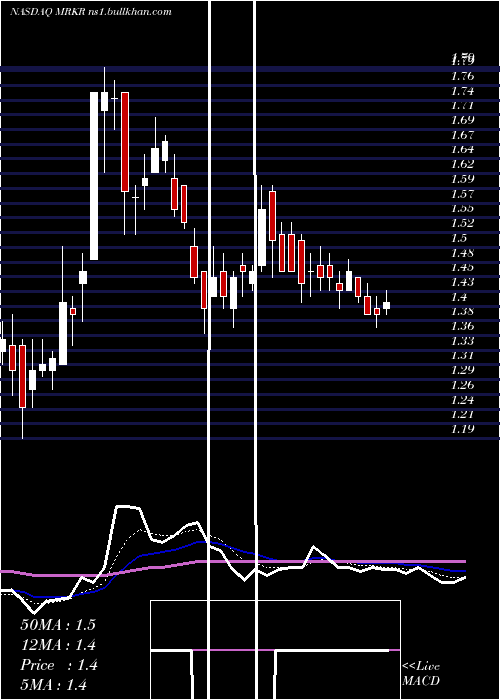This screenshot has width=500, height=700.
Task: Click the 1.57 price axis label
Action: (x=462, y=194)
